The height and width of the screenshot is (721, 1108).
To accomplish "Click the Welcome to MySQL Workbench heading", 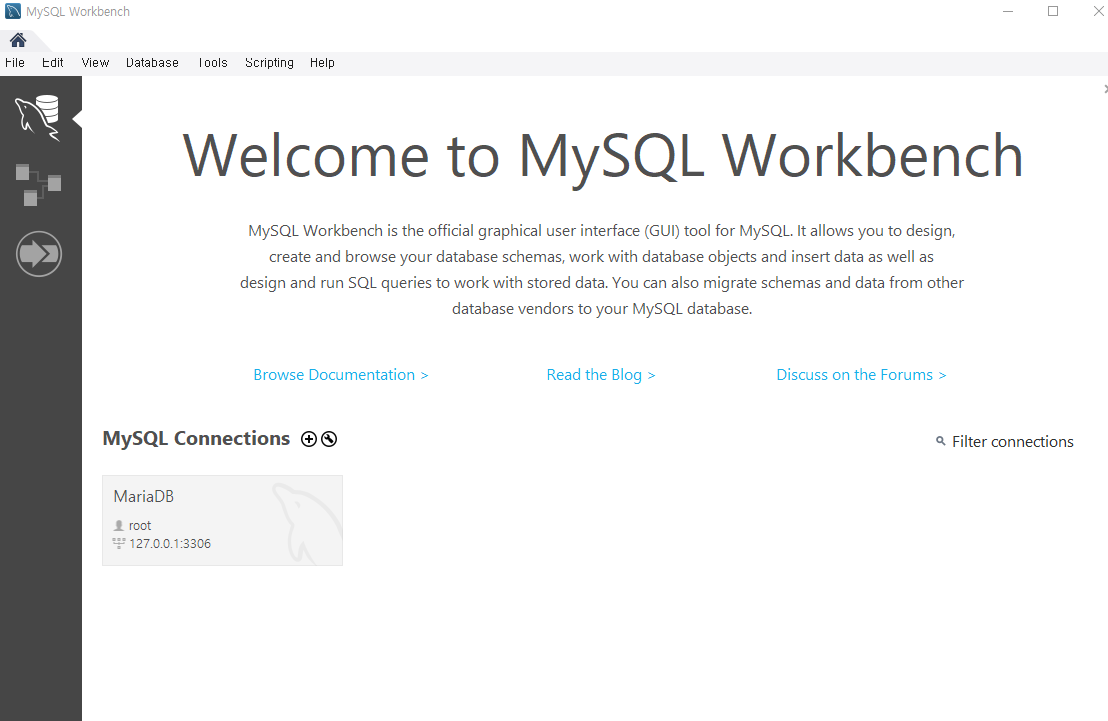I will click(x=603, y=156).
